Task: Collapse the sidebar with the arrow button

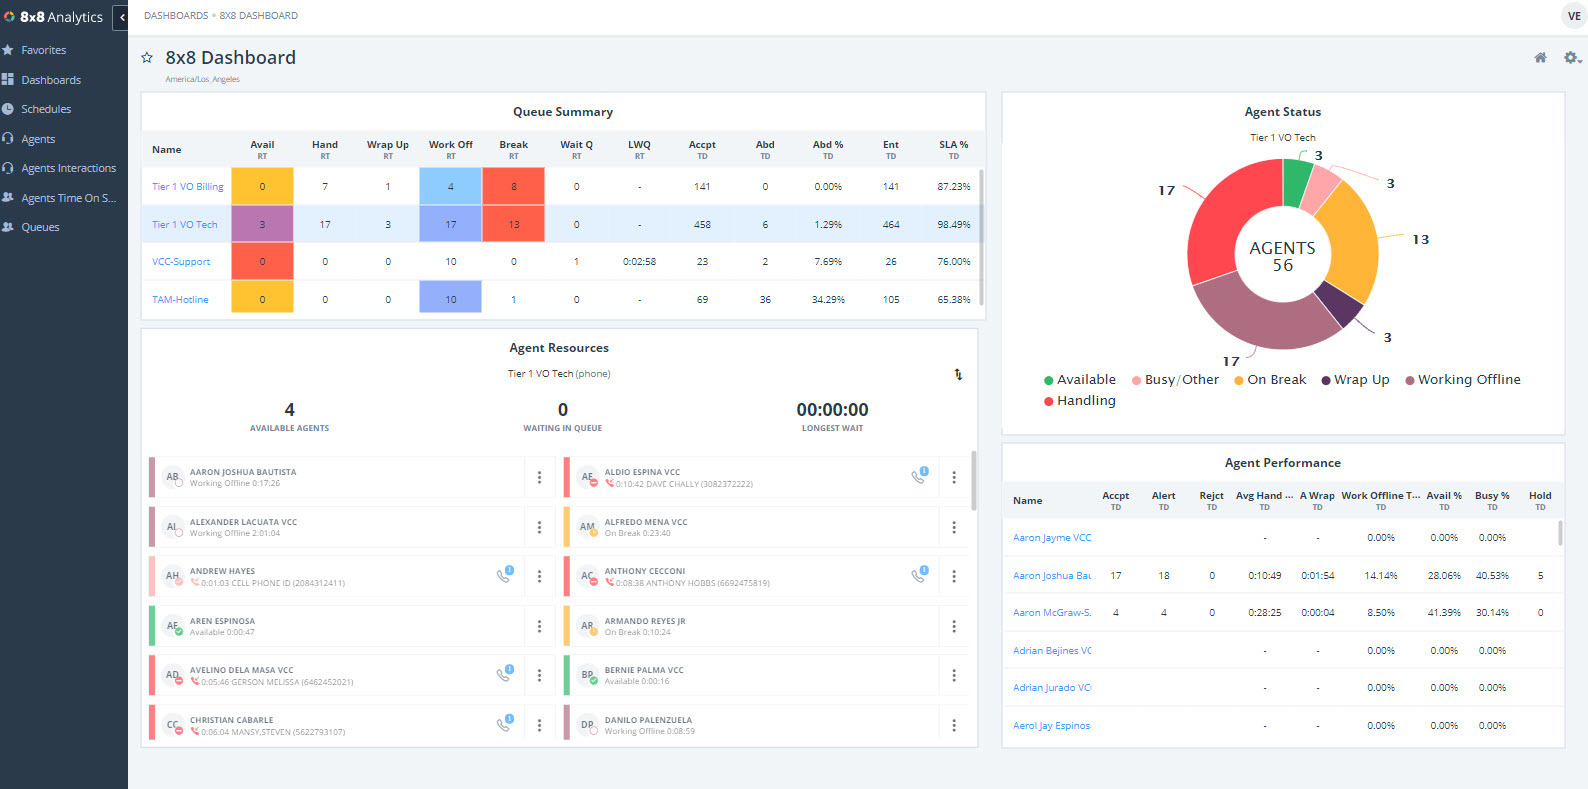Action: 121,17
